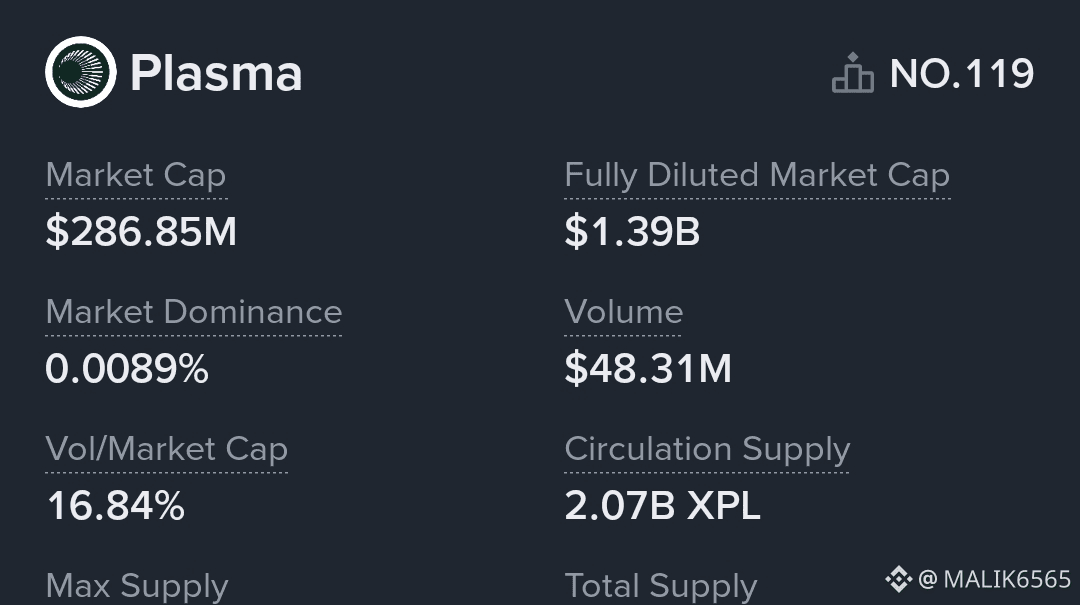
Task: Select the 2.07B XPL supply value
Action: point(662,506)
